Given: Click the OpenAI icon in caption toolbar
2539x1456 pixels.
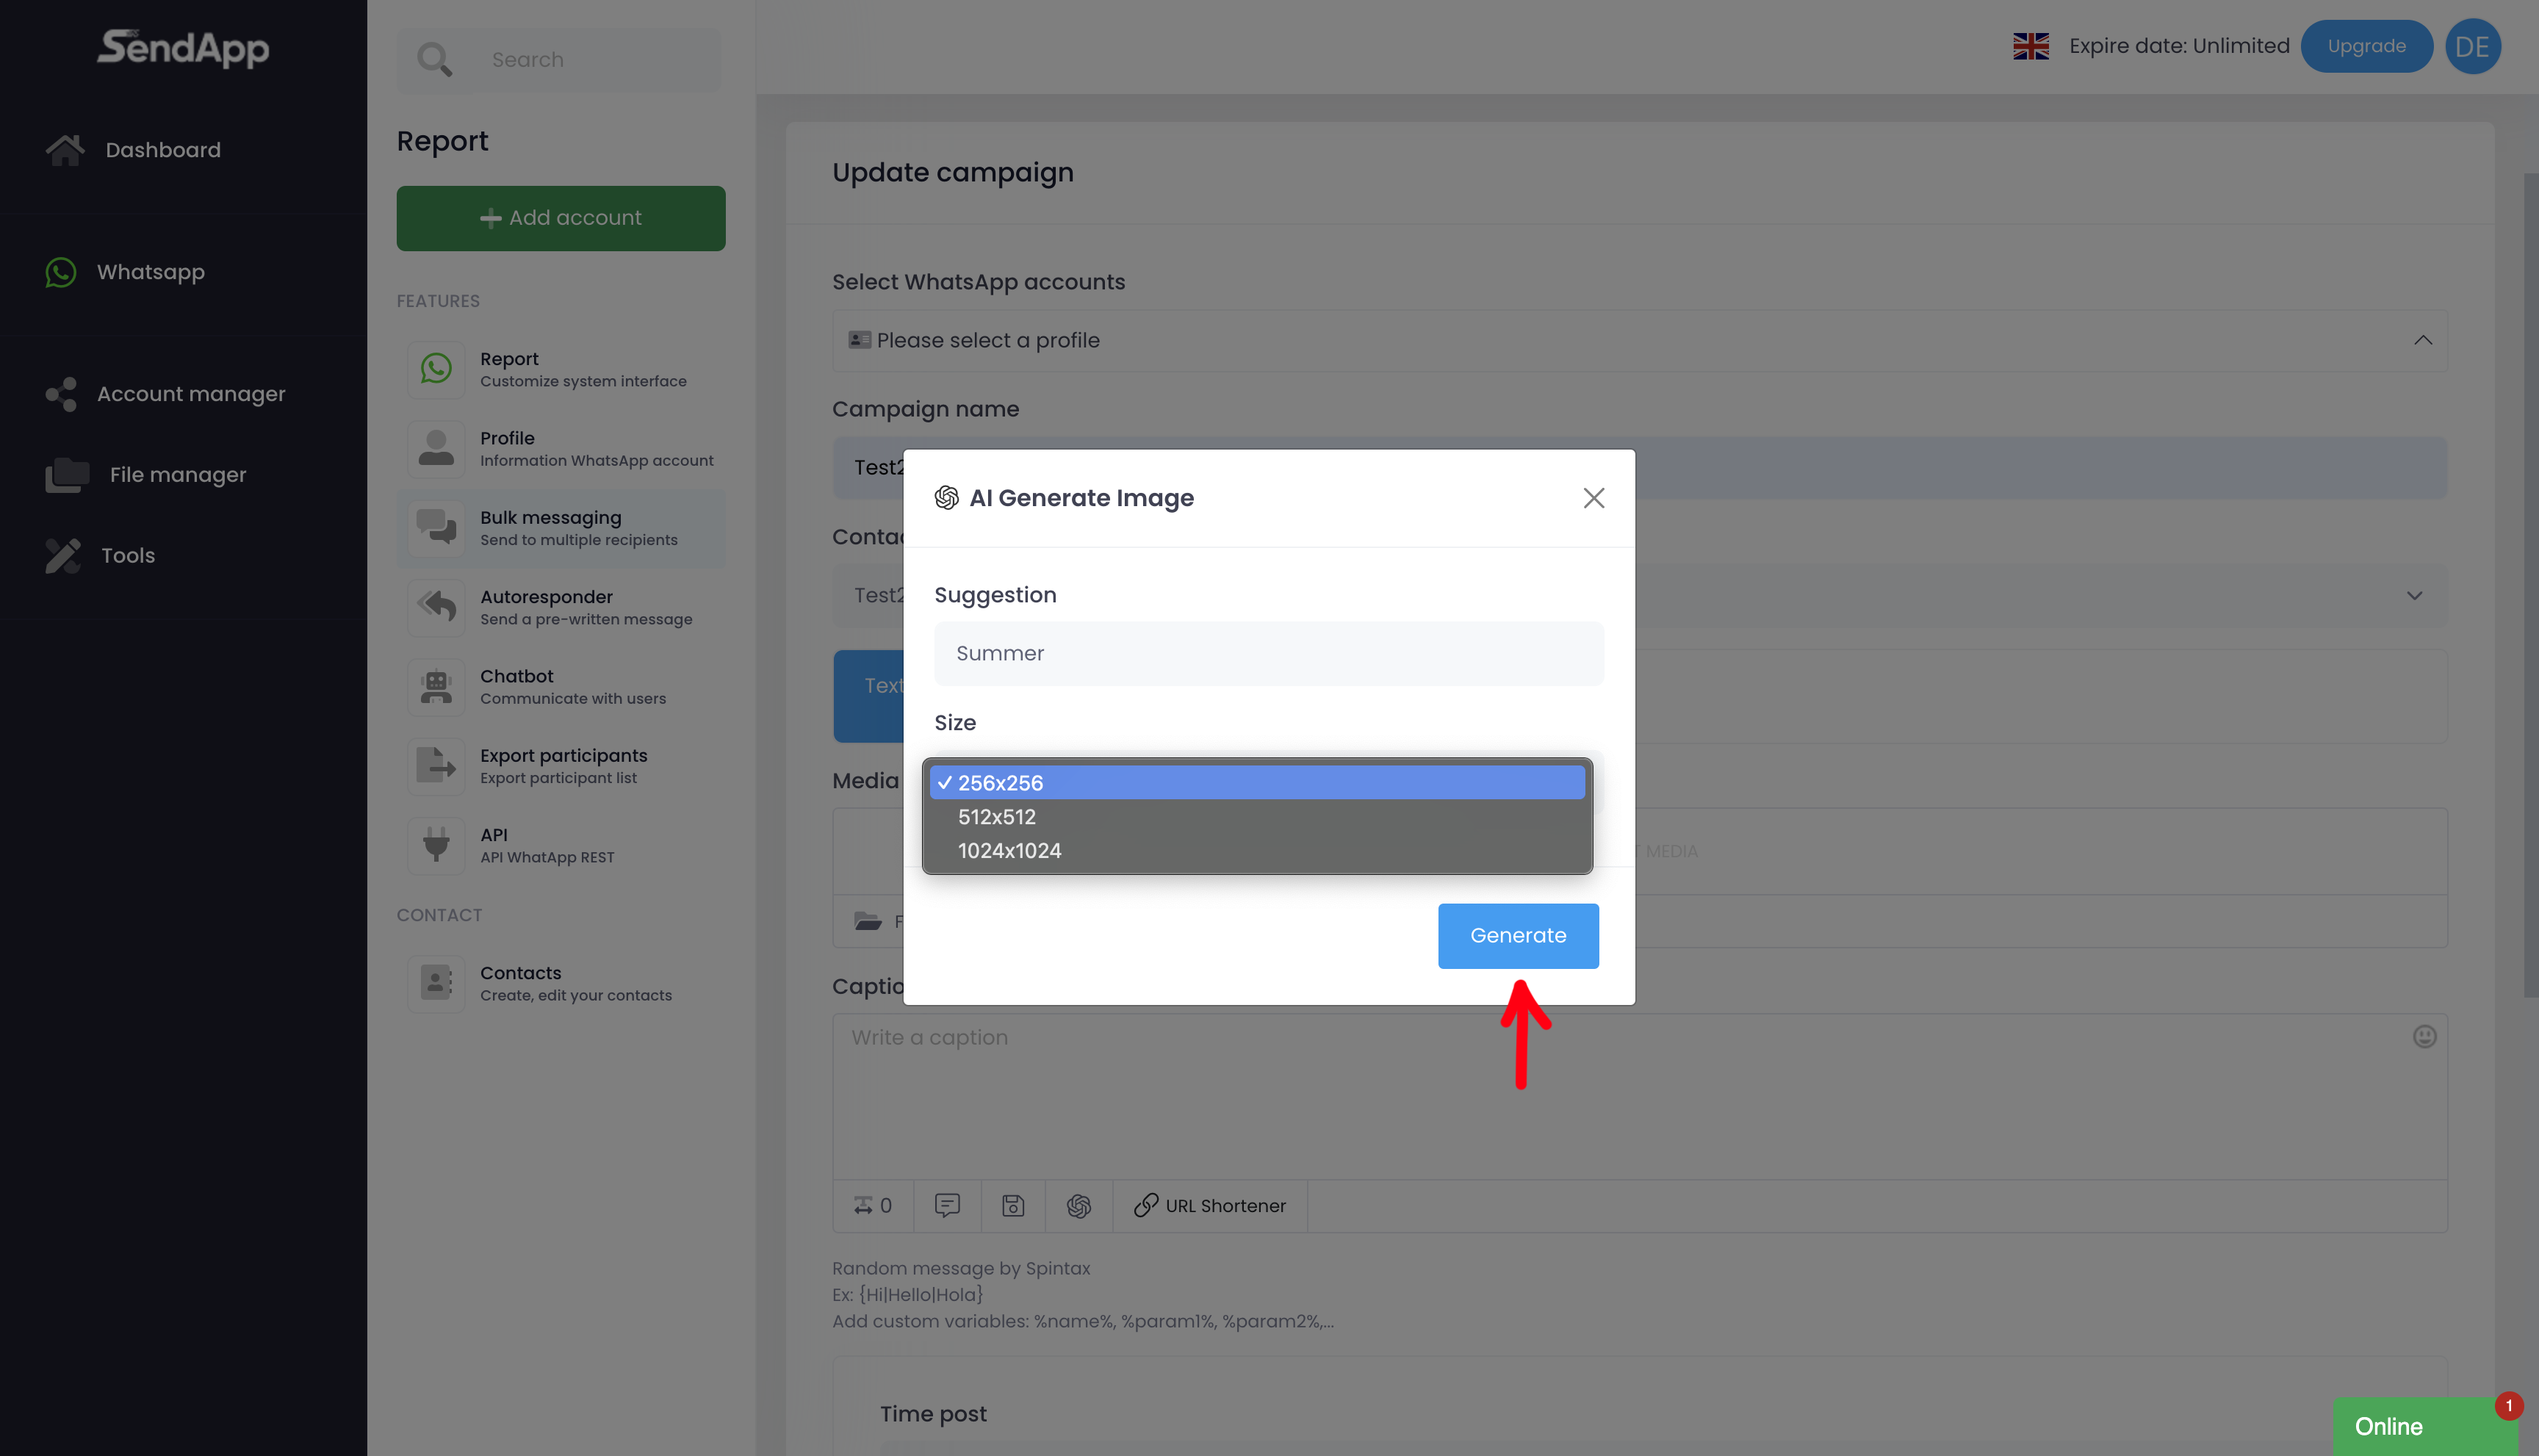Looking at the screenshot, I should click(1078, 1205).
